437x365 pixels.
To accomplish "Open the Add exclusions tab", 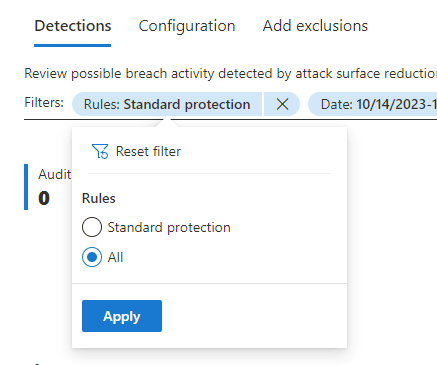I will pos(315,26).
